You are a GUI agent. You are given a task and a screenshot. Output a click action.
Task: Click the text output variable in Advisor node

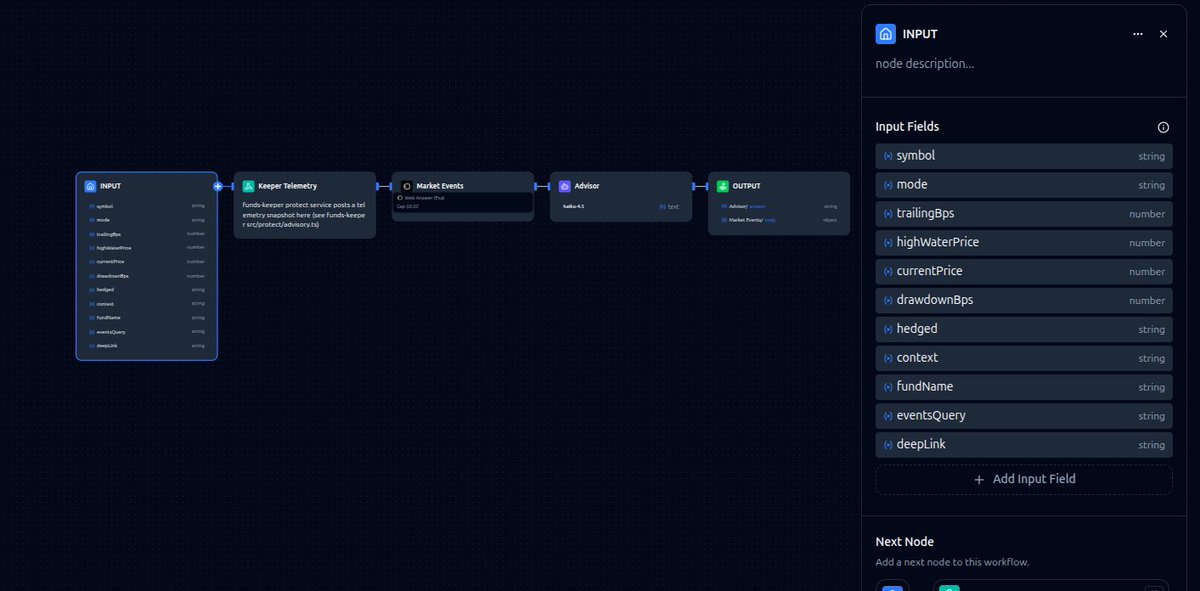[x=670, y=206]
